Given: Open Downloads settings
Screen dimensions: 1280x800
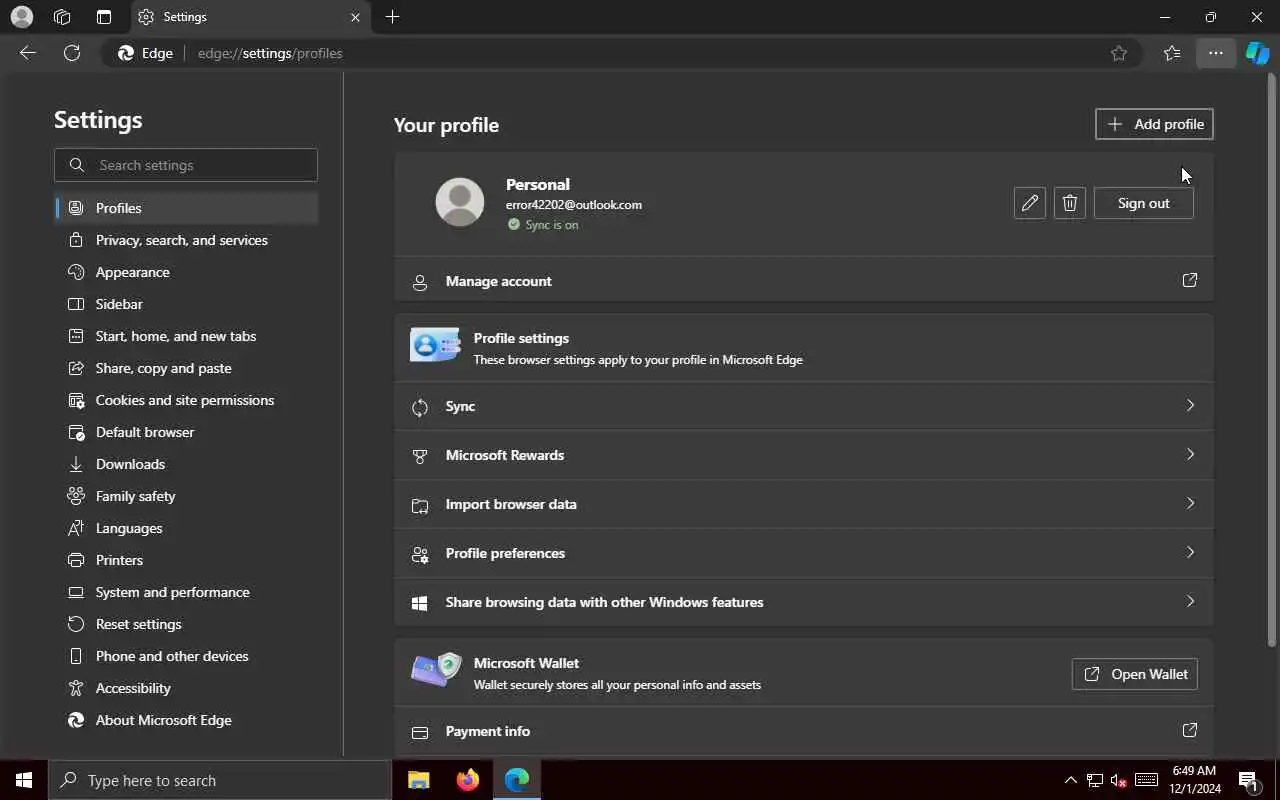Looking at the screenshot, I should tap(186, 464).
